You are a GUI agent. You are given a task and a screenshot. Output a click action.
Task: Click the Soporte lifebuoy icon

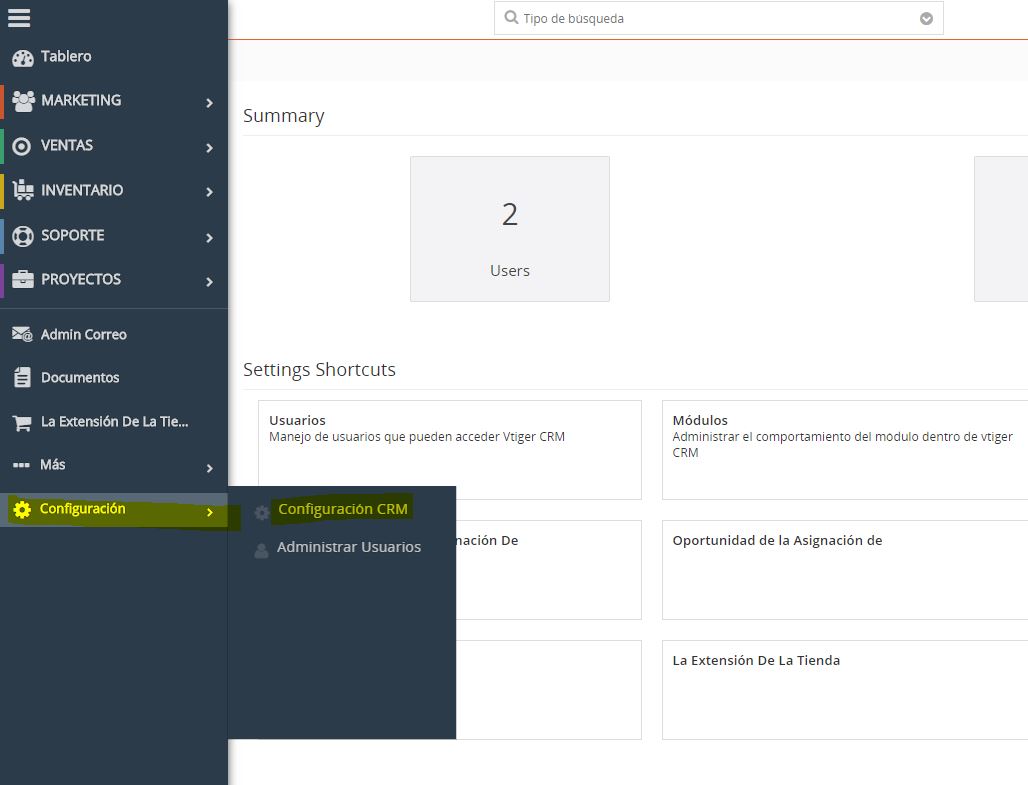(23, 235)
